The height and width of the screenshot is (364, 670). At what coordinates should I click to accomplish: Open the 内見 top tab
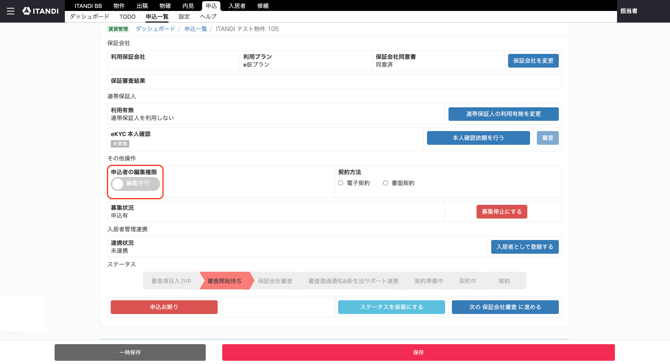point(188,6)
